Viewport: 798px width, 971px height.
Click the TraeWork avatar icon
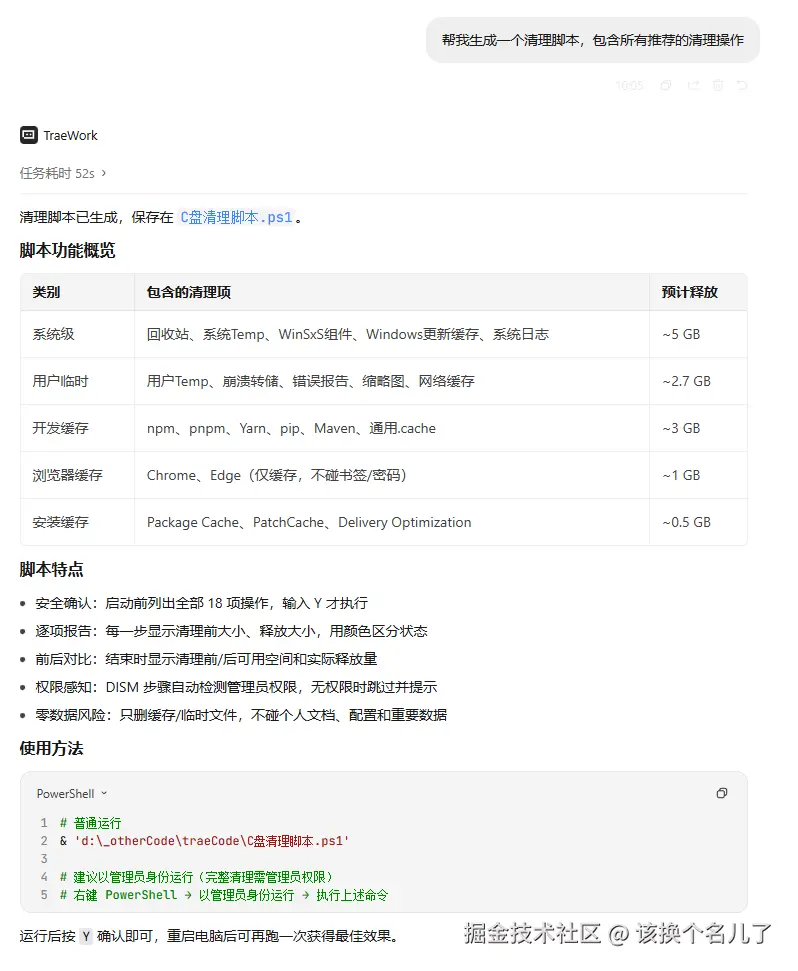click(x=28, y=135)
